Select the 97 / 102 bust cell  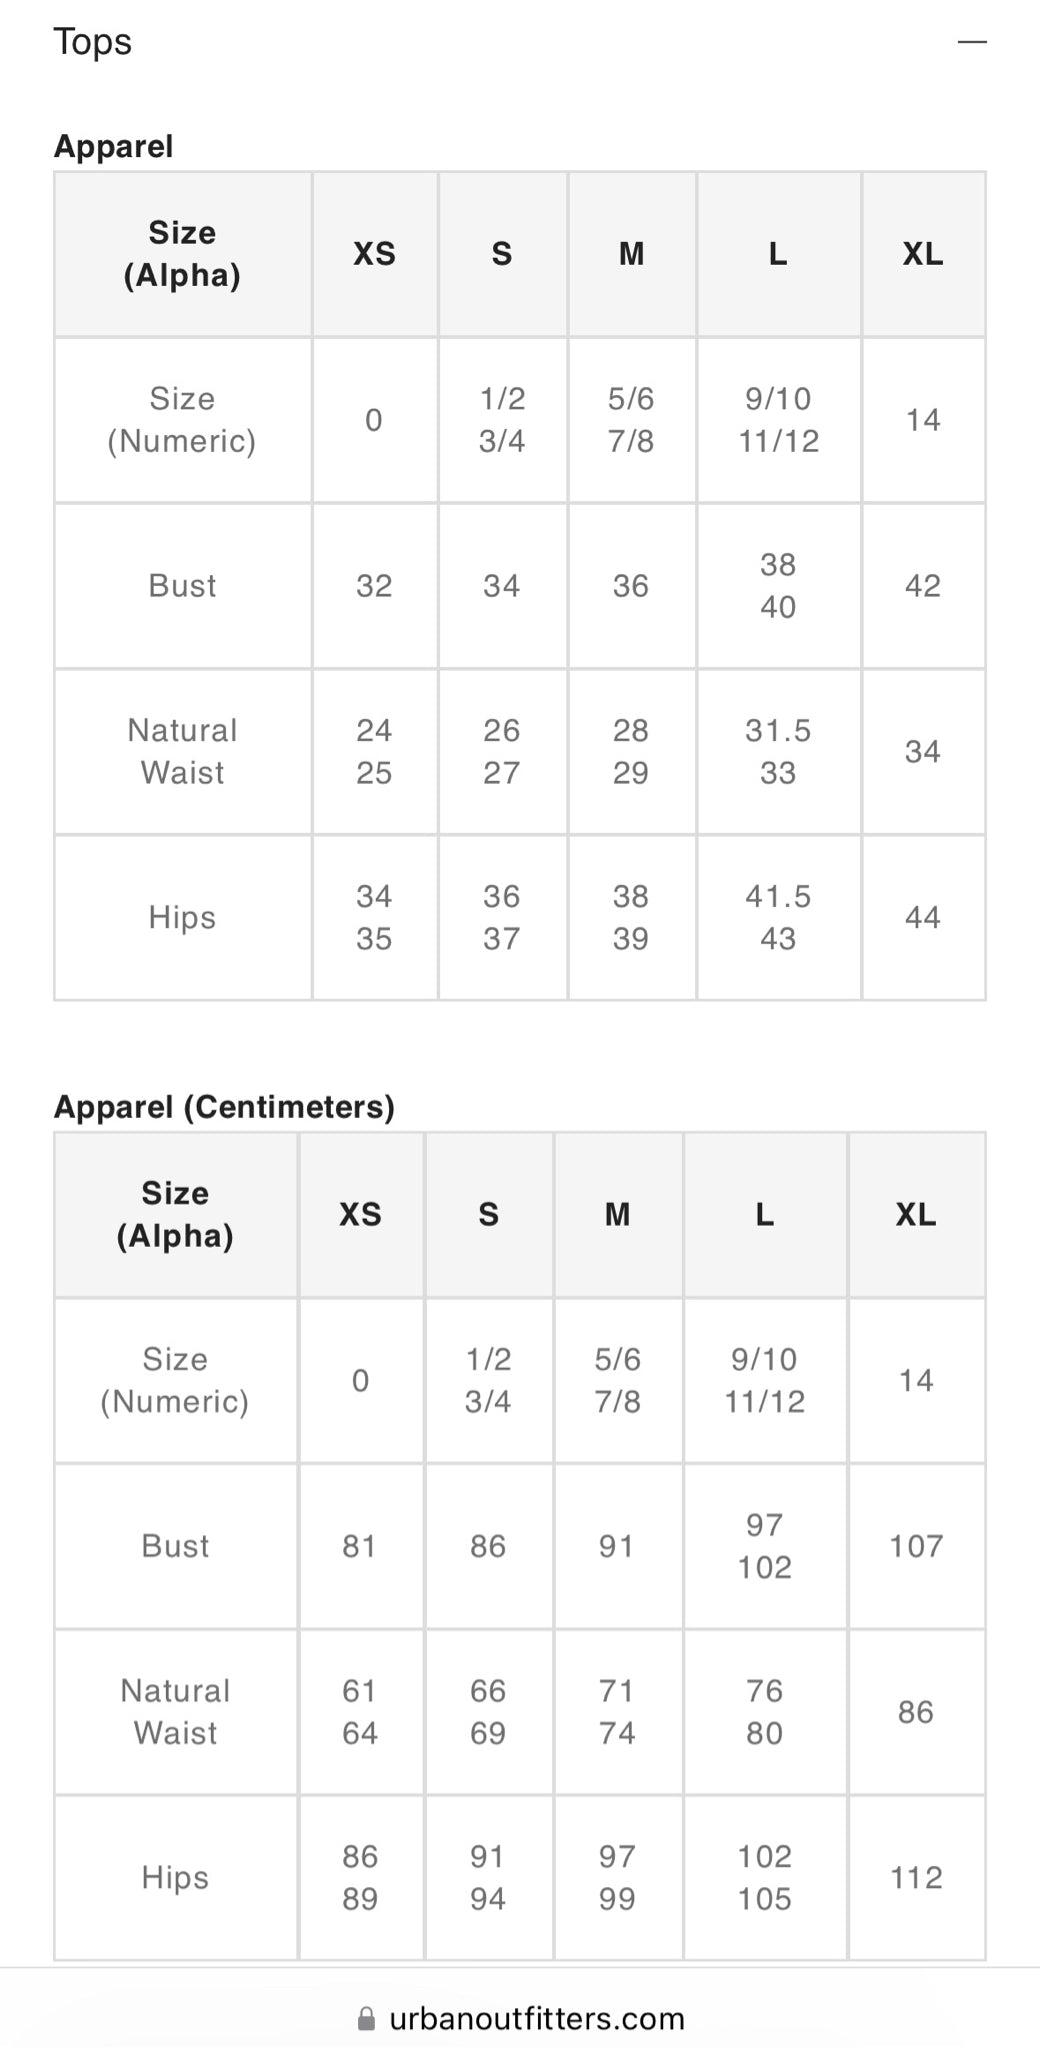765,1546
